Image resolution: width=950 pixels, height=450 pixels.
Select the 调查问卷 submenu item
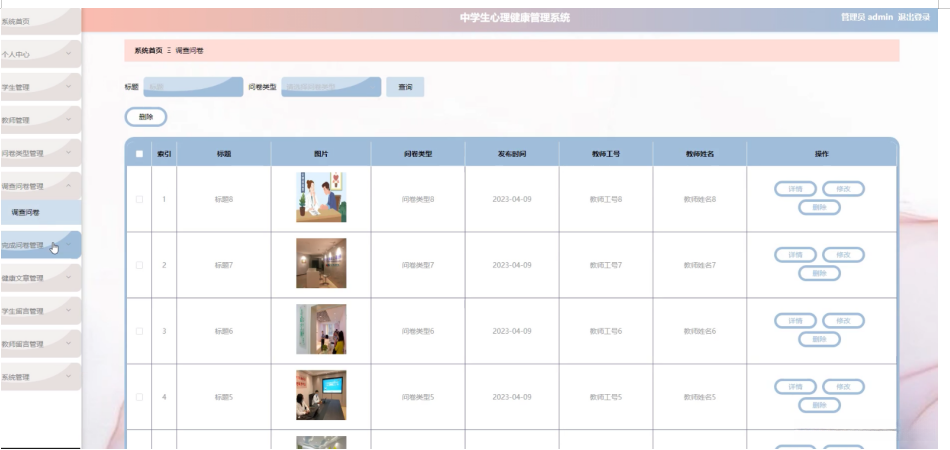[41, 213]
